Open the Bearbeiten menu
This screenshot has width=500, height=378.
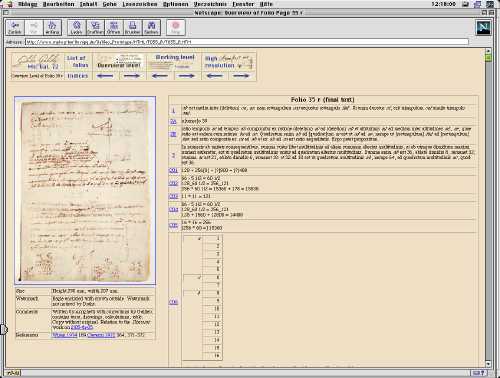tap(58, 4)
